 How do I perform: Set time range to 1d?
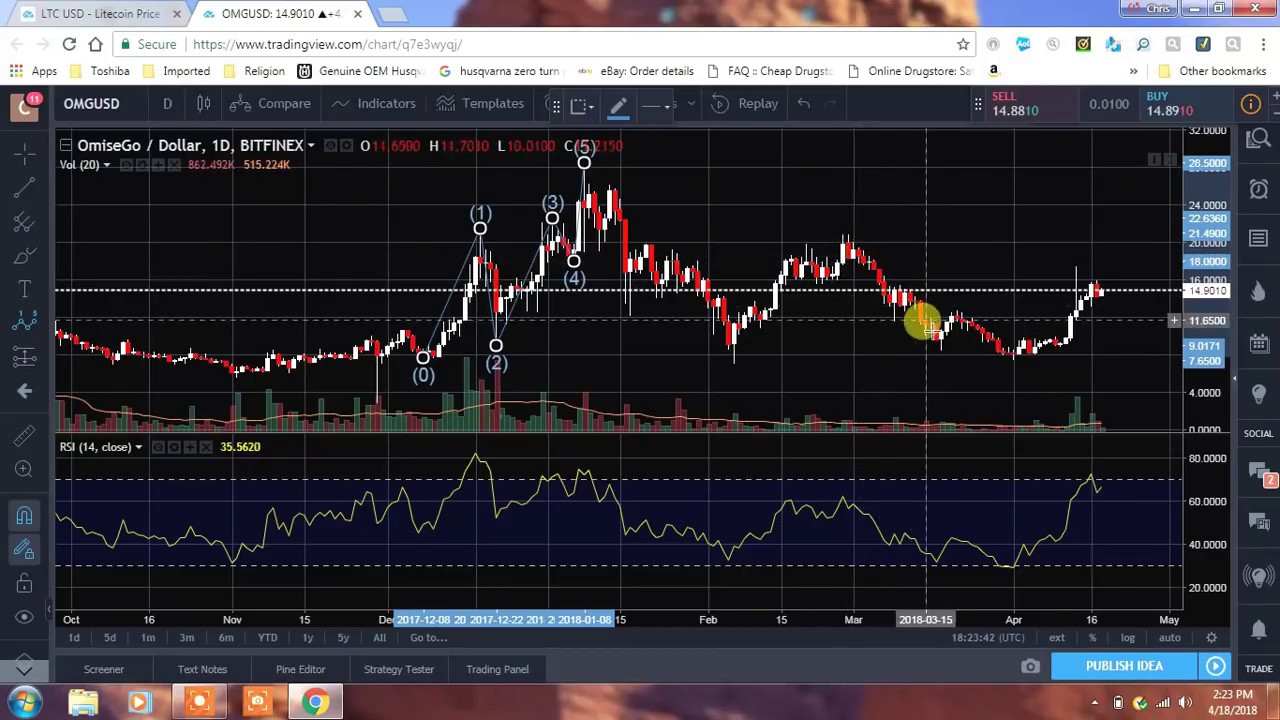[73, 638]
